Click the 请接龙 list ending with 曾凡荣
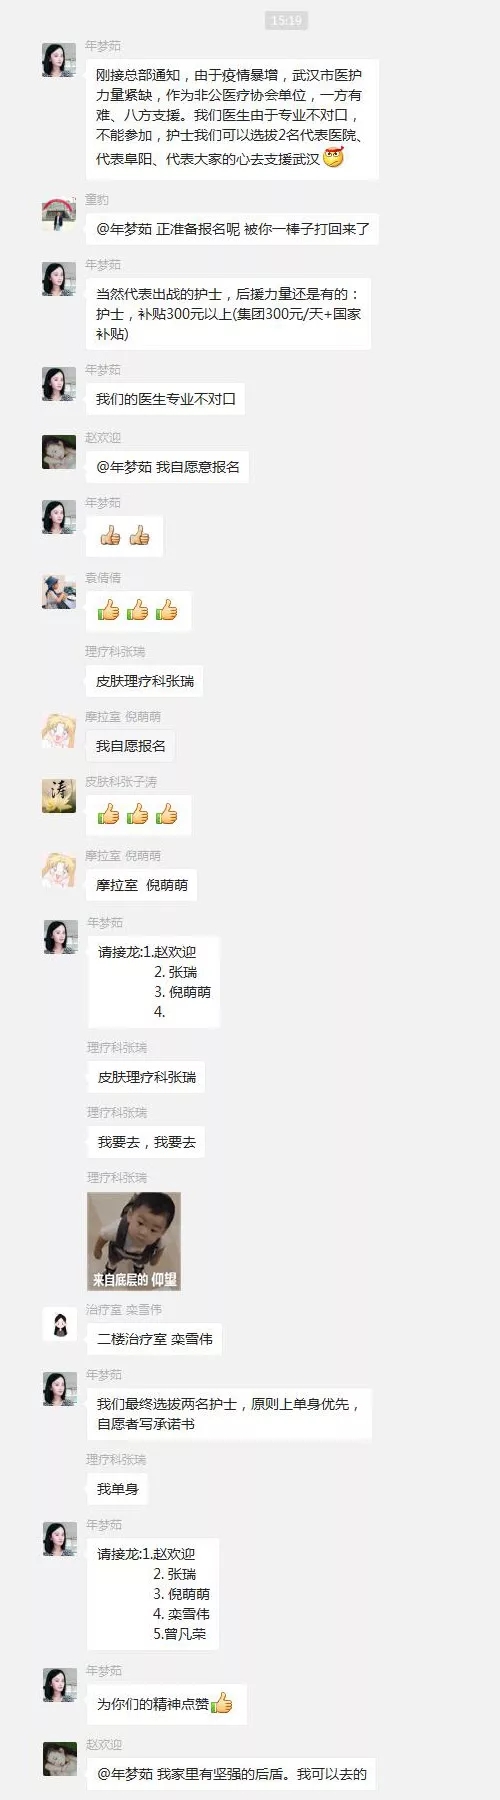This screenshot has height=1800, width=500. tap(153, 1594)
